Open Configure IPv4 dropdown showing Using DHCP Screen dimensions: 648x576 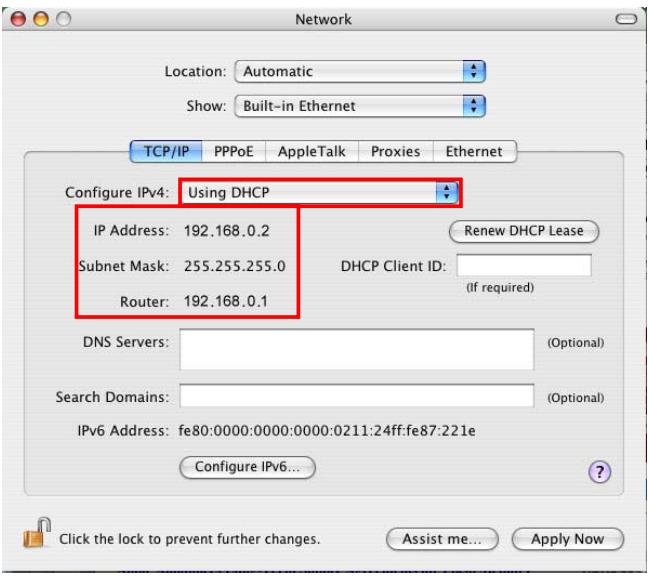(x=320, y=193)
